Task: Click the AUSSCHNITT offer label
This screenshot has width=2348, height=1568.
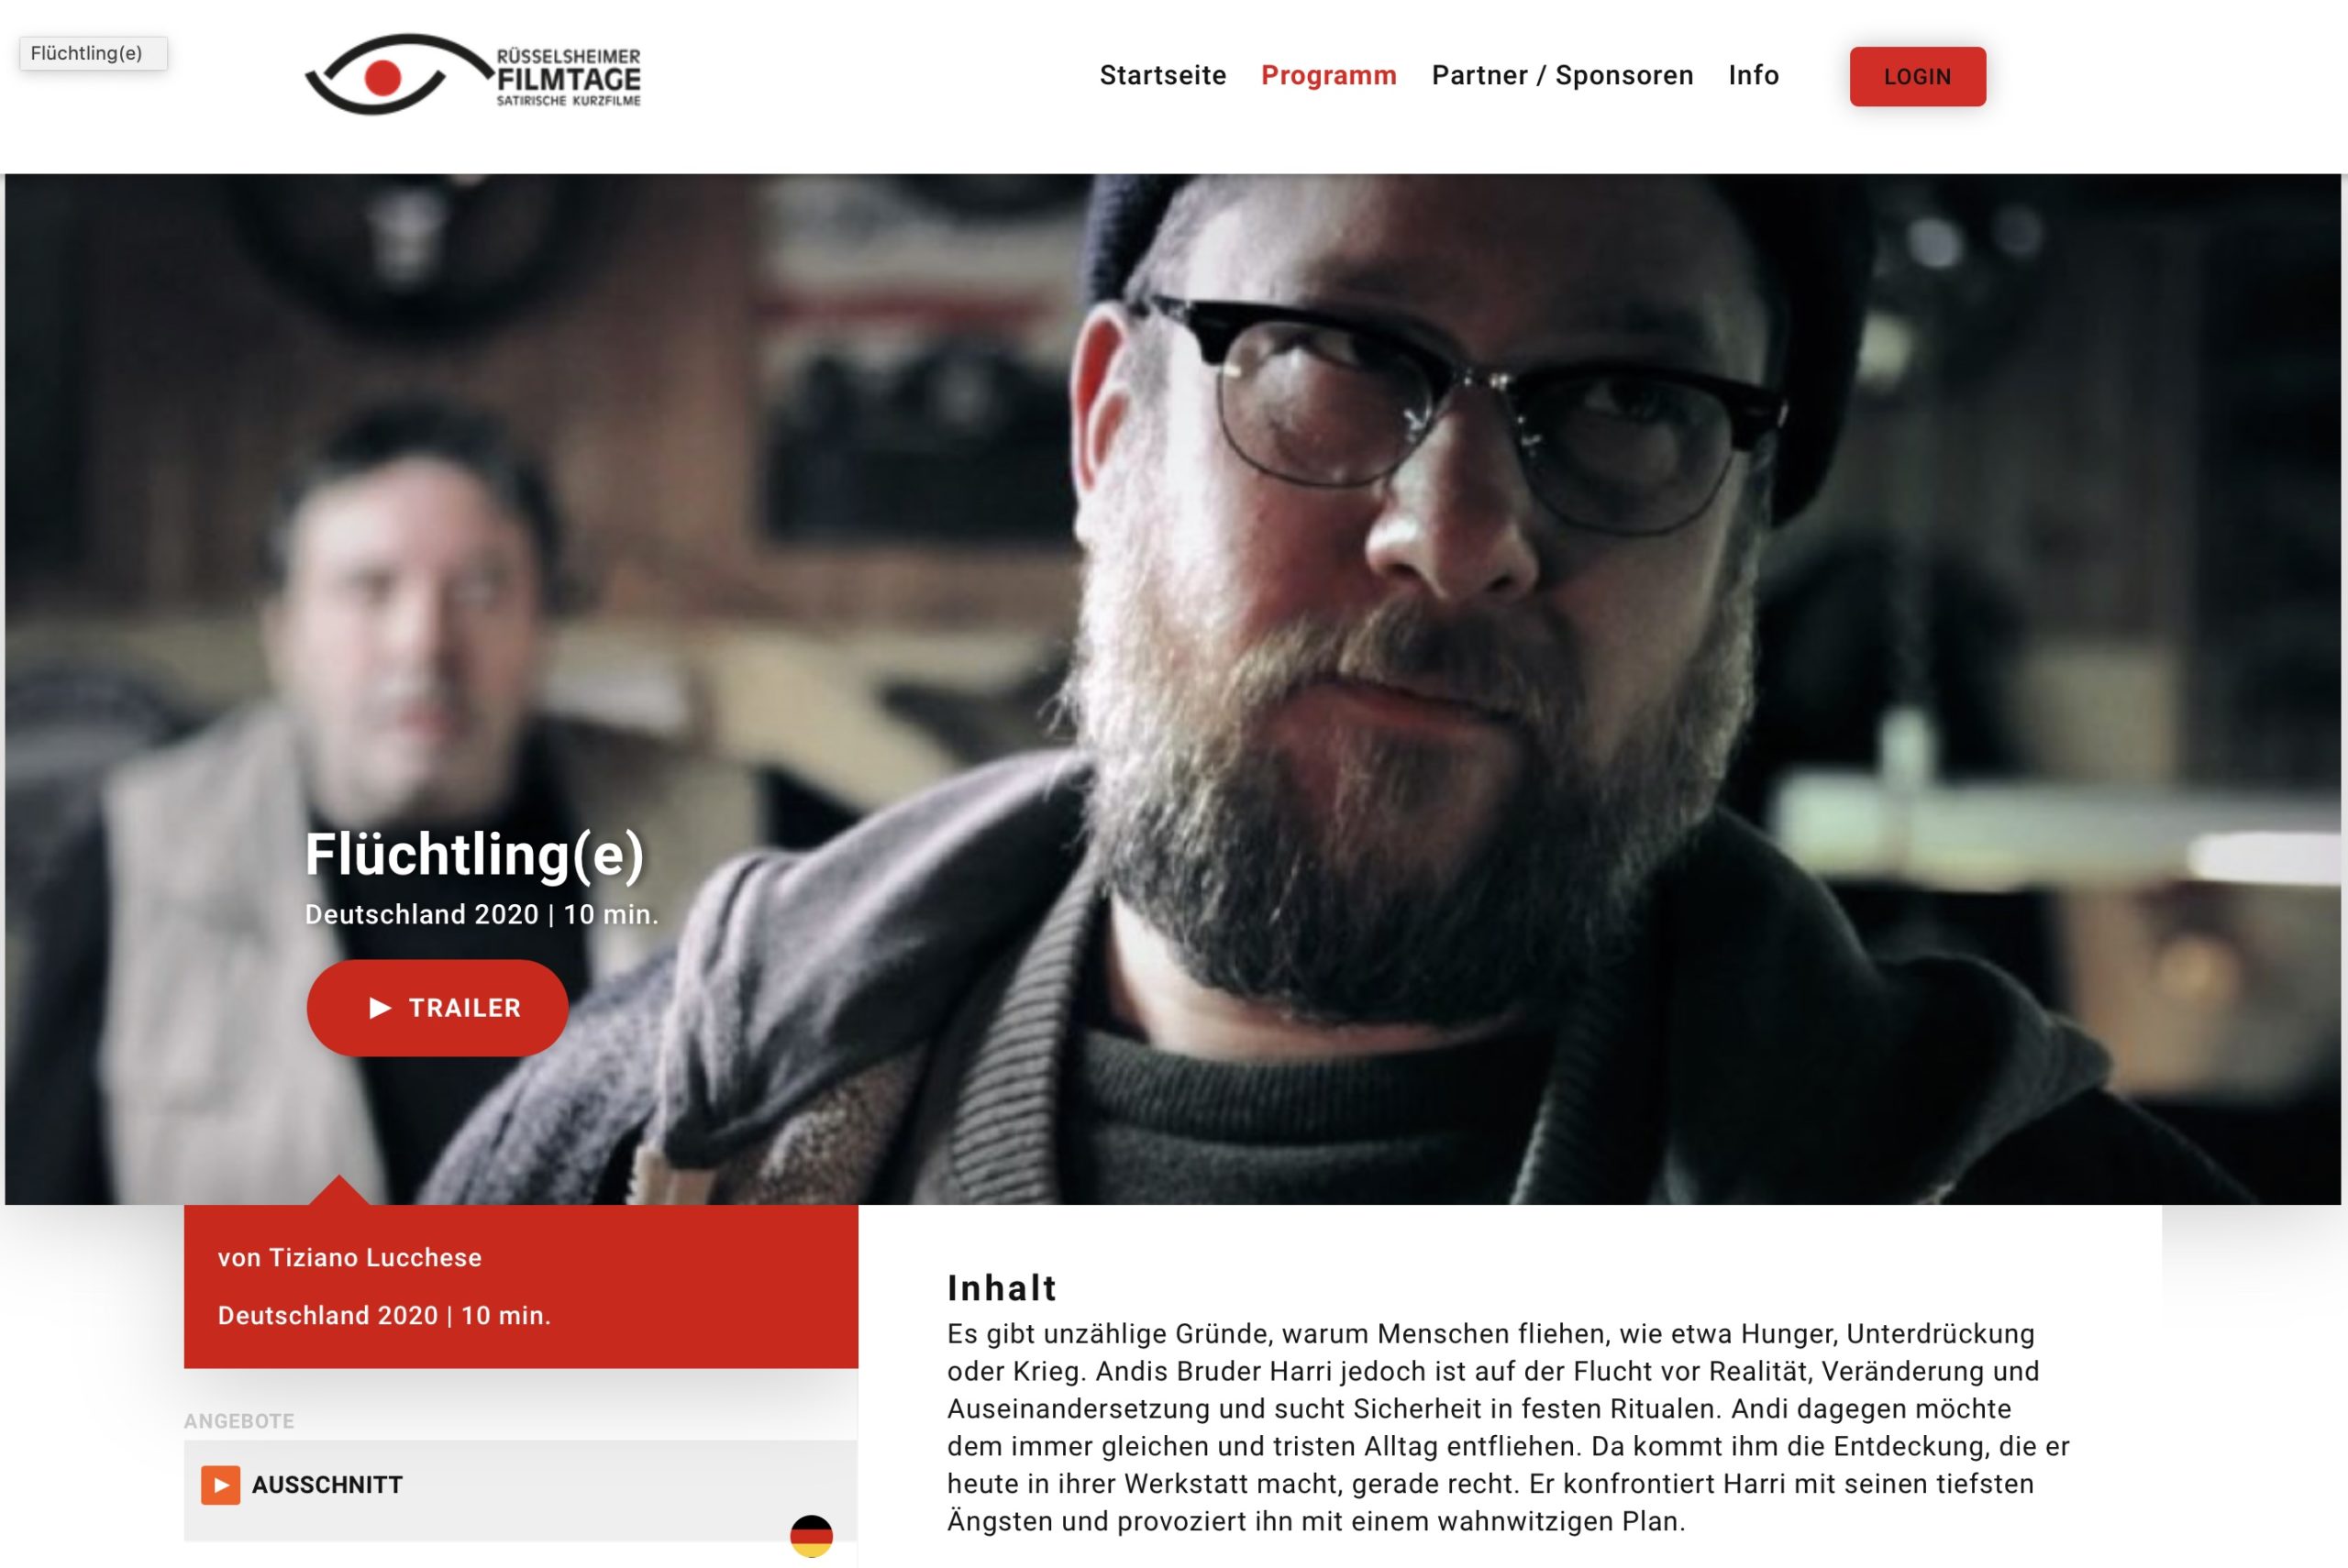Action: 327,1485
